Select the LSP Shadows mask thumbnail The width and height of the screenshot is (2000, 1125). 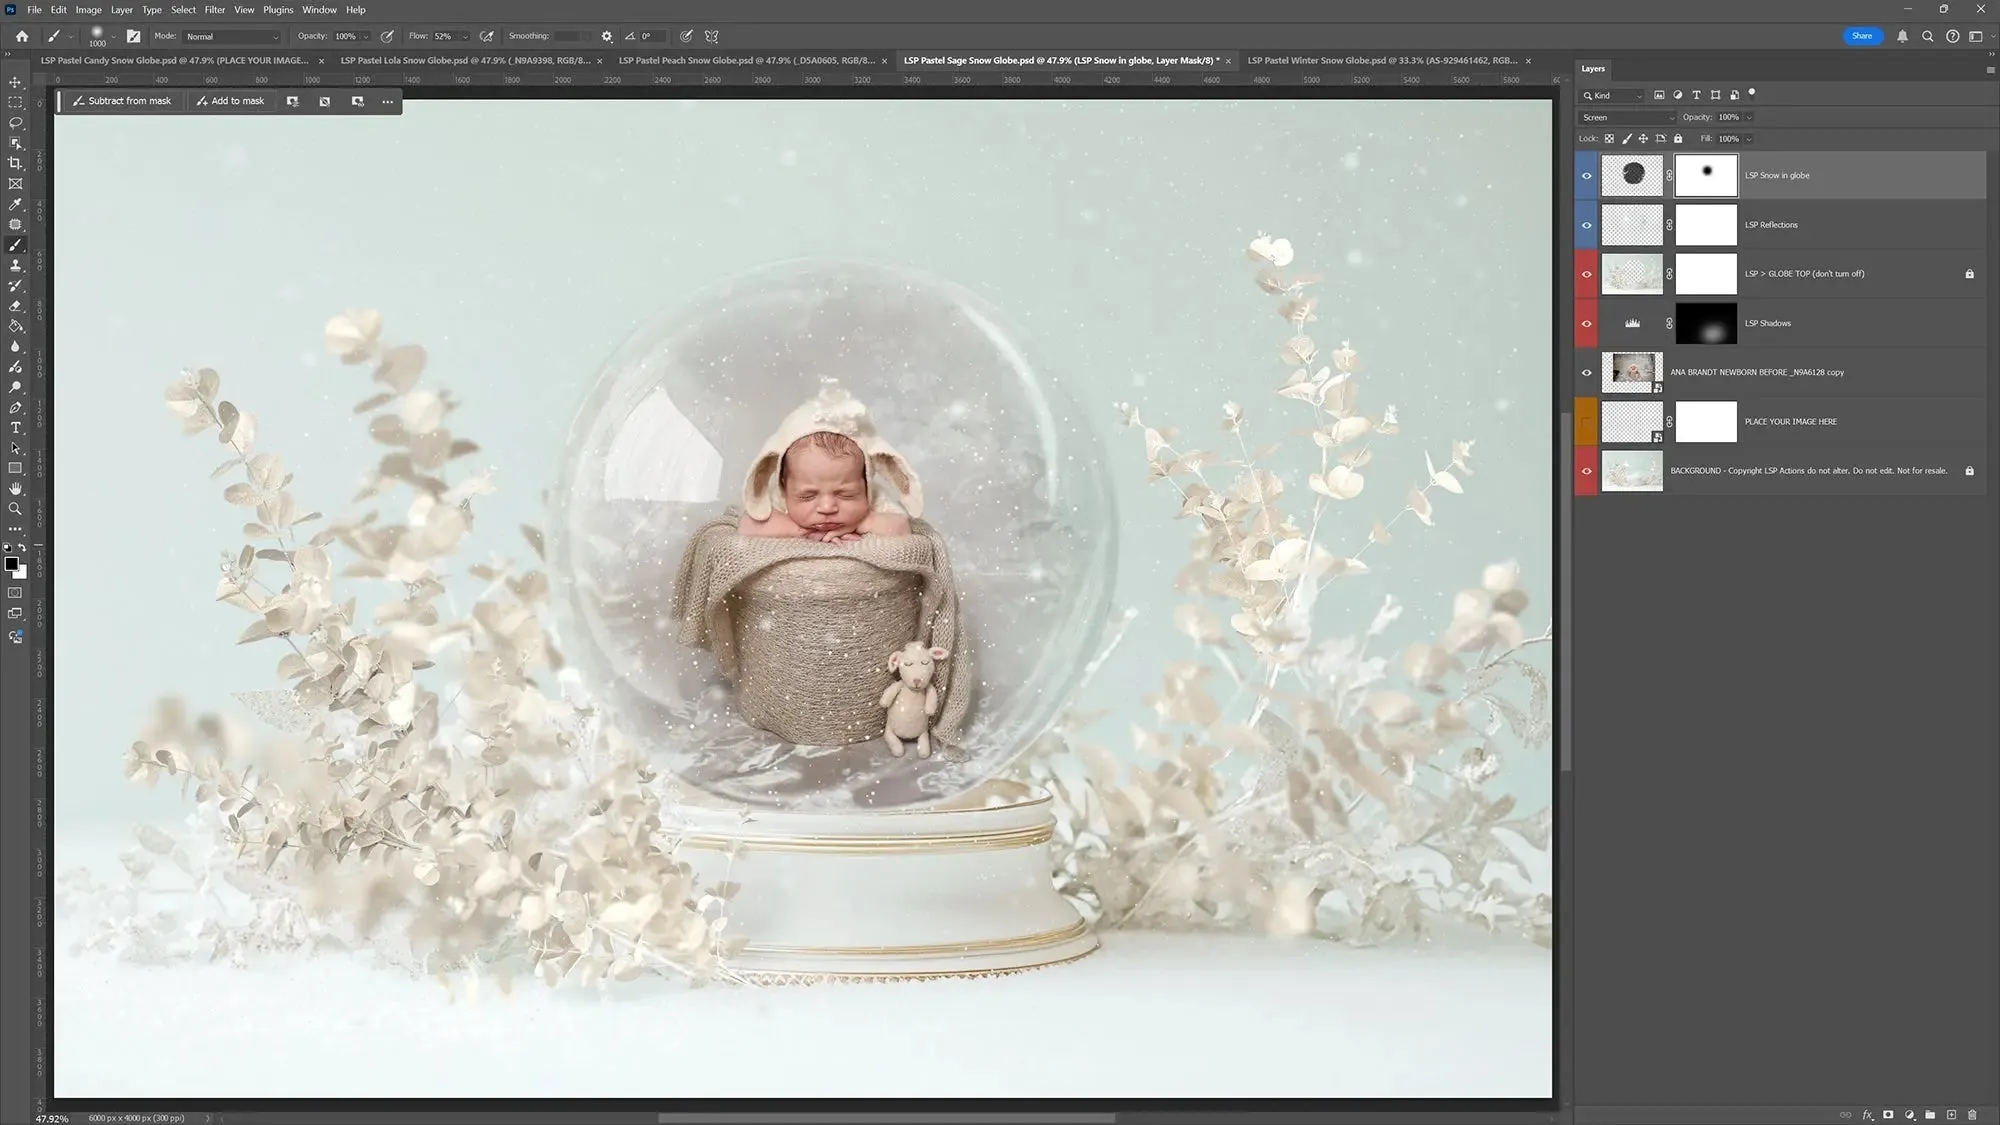tap(1706, 323)
